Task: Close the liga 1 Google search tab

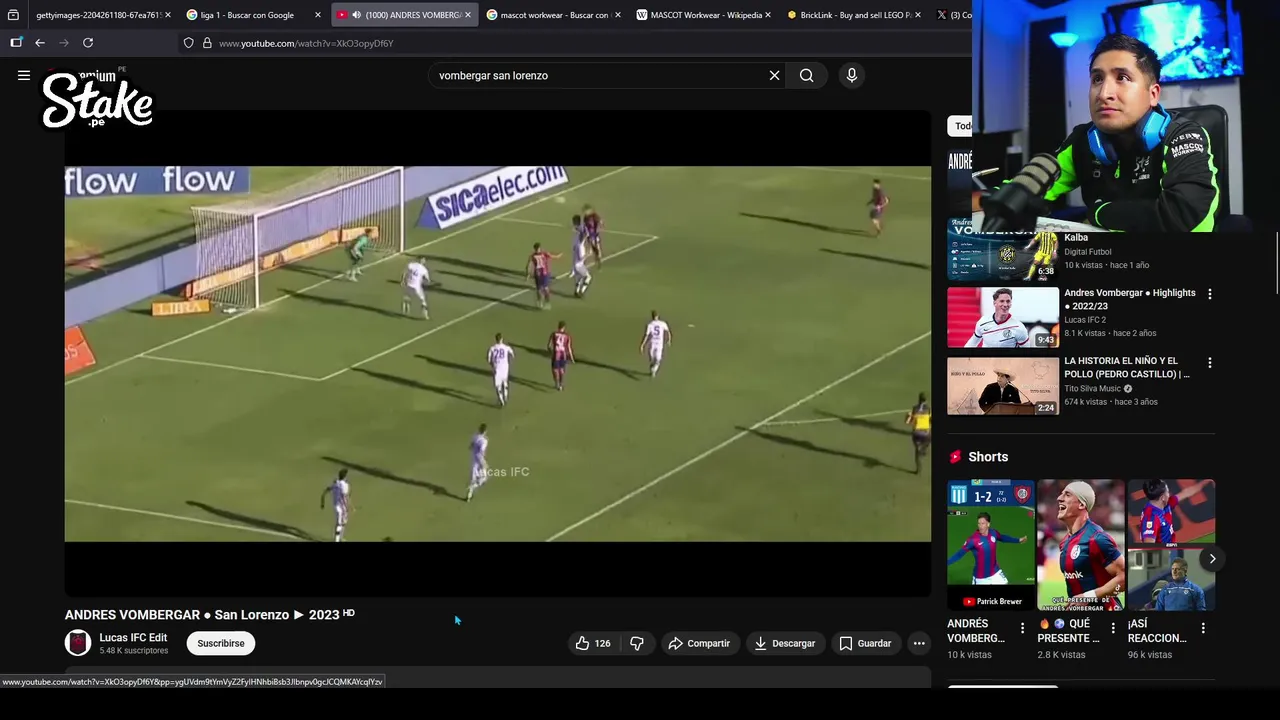Action: [x=318, y=15]
